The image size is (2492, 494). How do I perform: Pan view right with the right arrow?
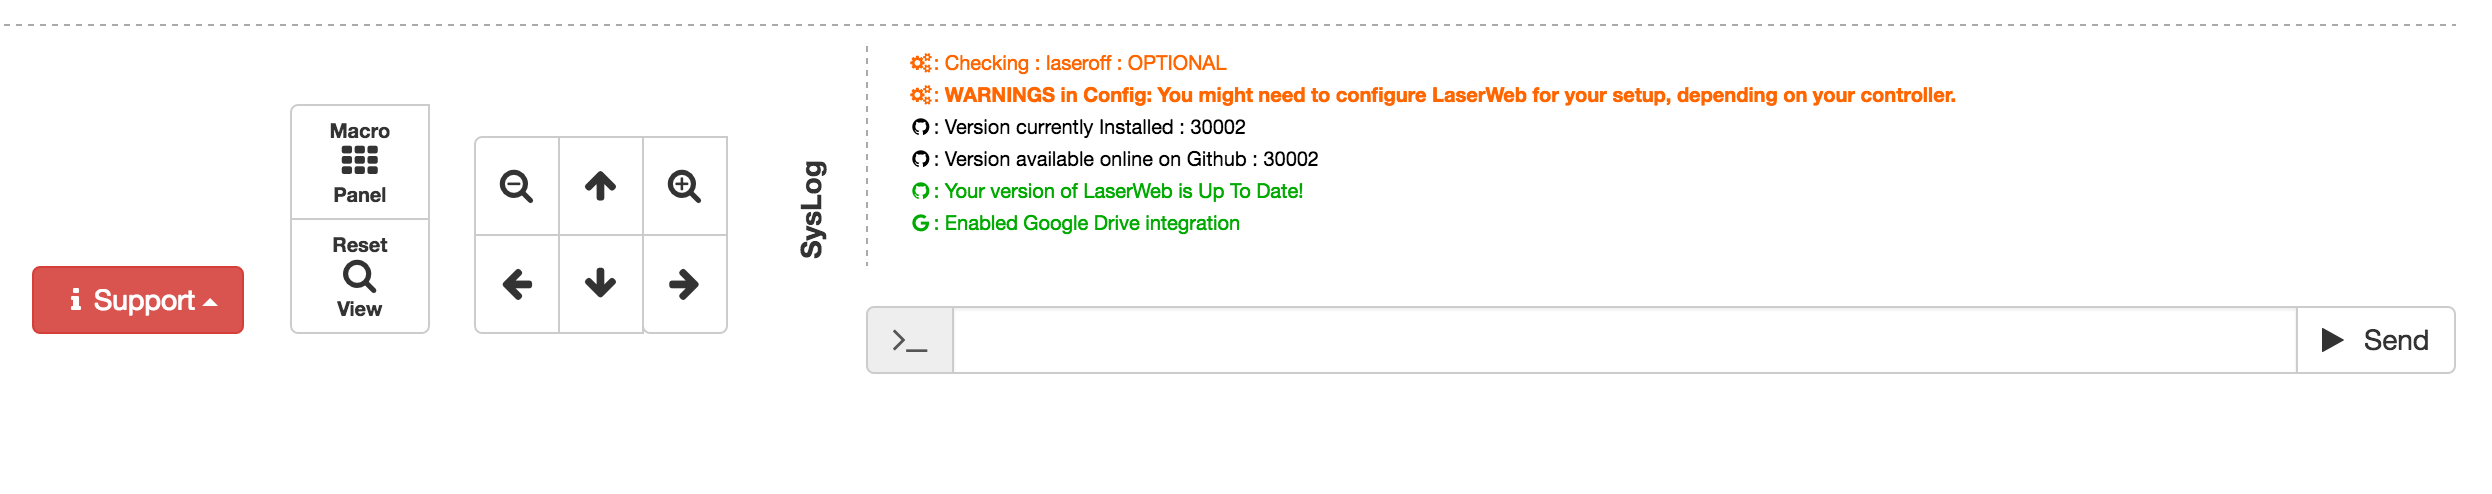click(x=685, y=284)
